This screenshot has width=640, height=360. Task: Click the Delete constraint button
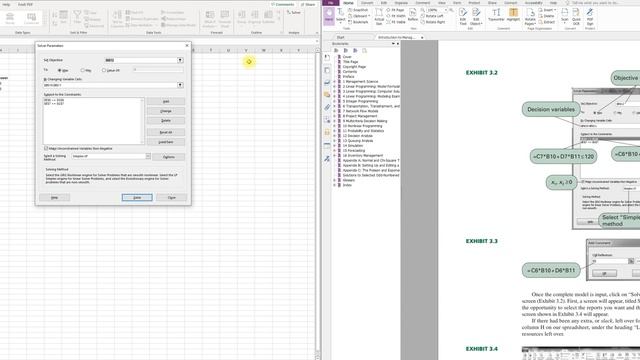tap(166, 121)
